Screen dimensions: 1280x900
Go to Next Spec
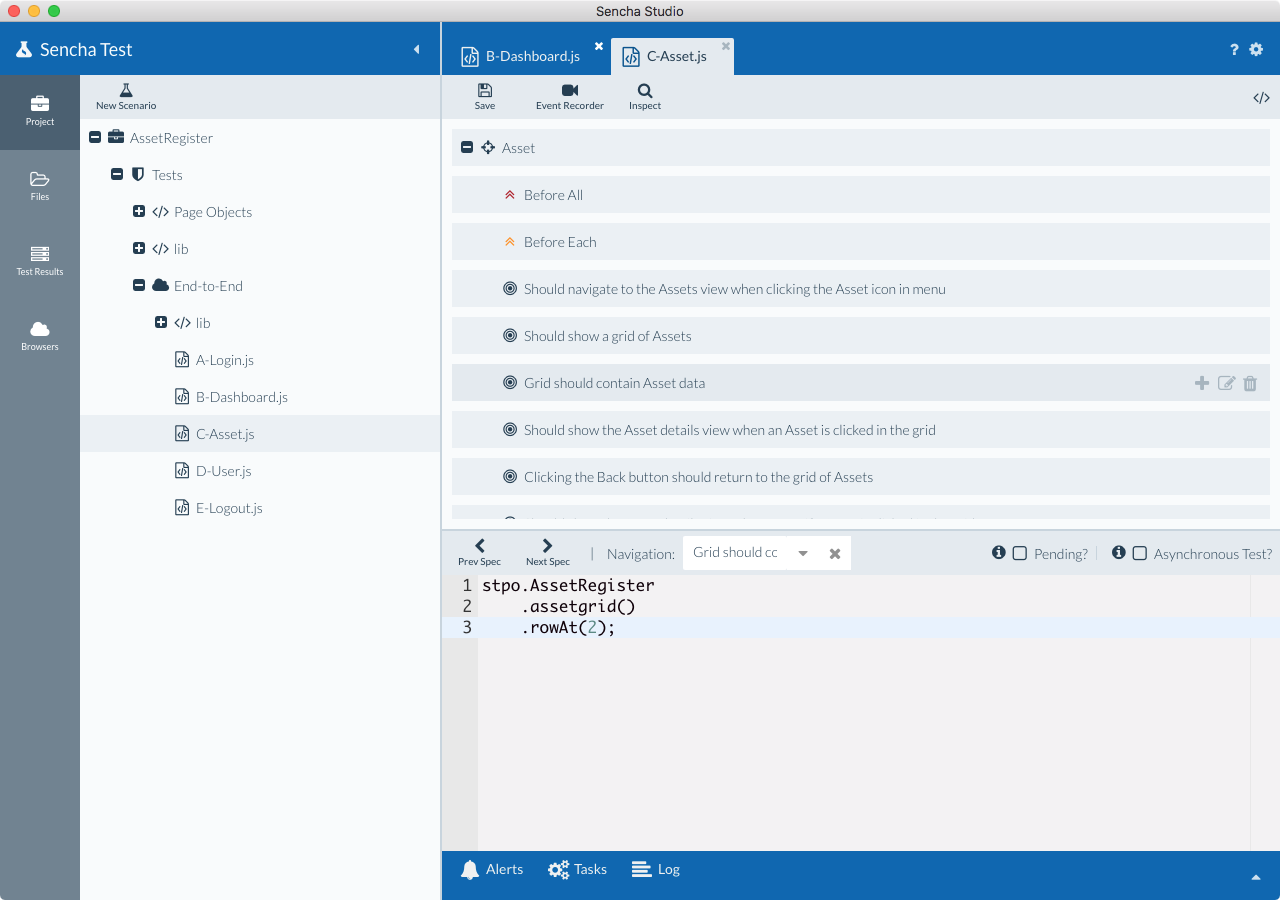546,550
